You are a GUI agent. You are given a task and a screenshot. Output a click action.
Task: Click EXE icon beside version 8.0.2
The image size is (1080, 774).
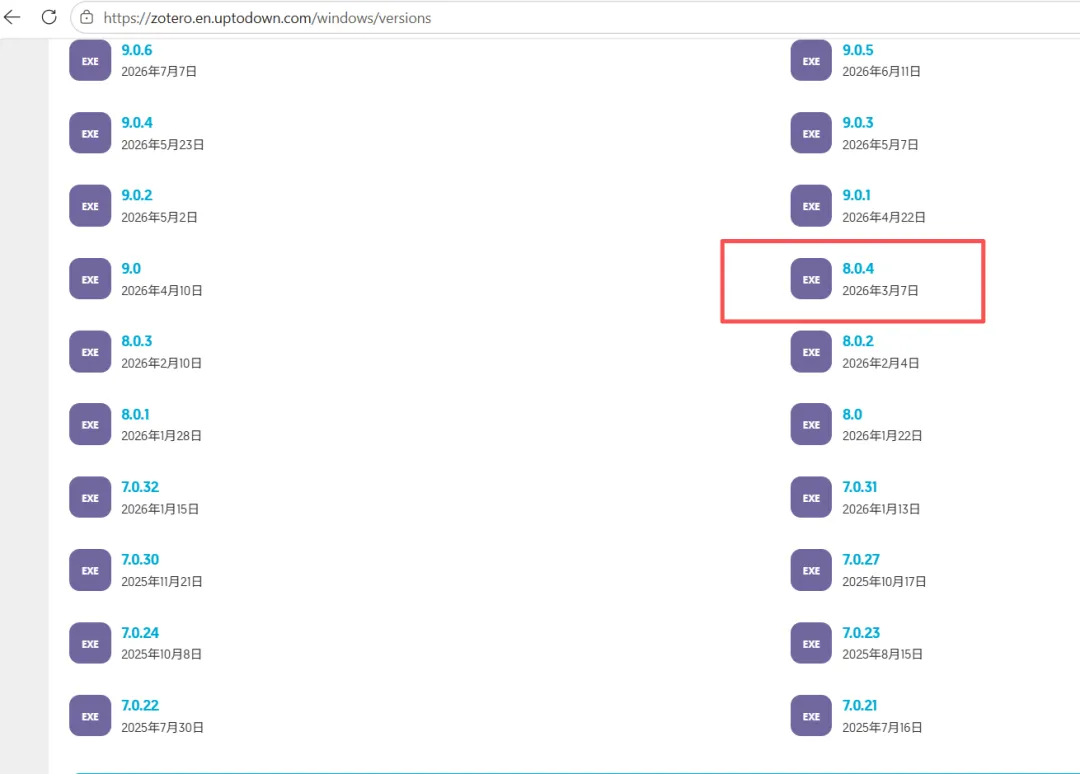(811, 352)
